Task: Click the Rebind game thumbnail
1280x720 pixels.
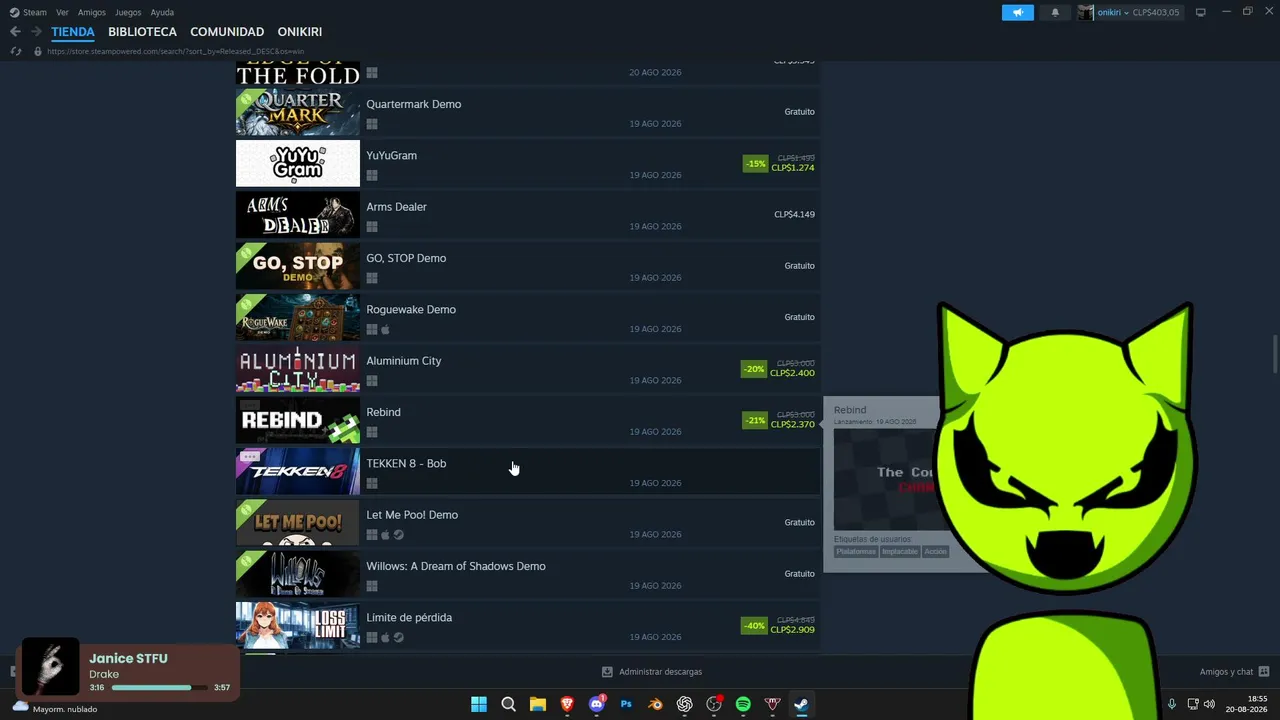Action: click(298, 420)
